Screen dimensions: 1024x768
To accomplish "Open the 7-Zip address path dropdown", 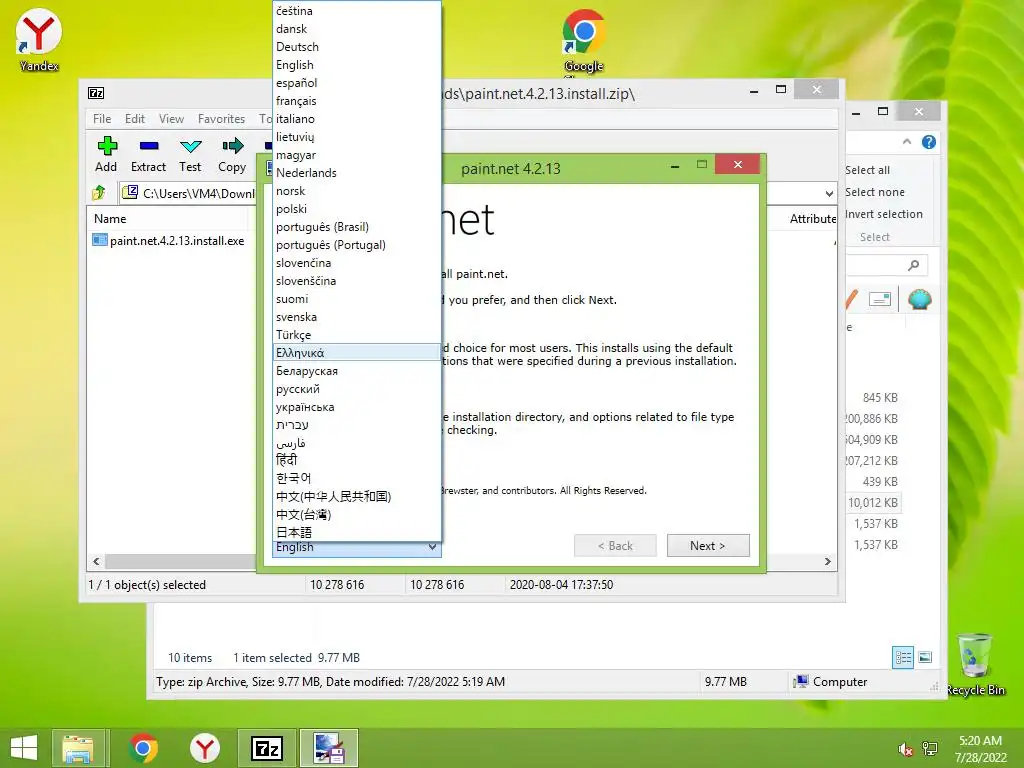I will tap(829, 193).
